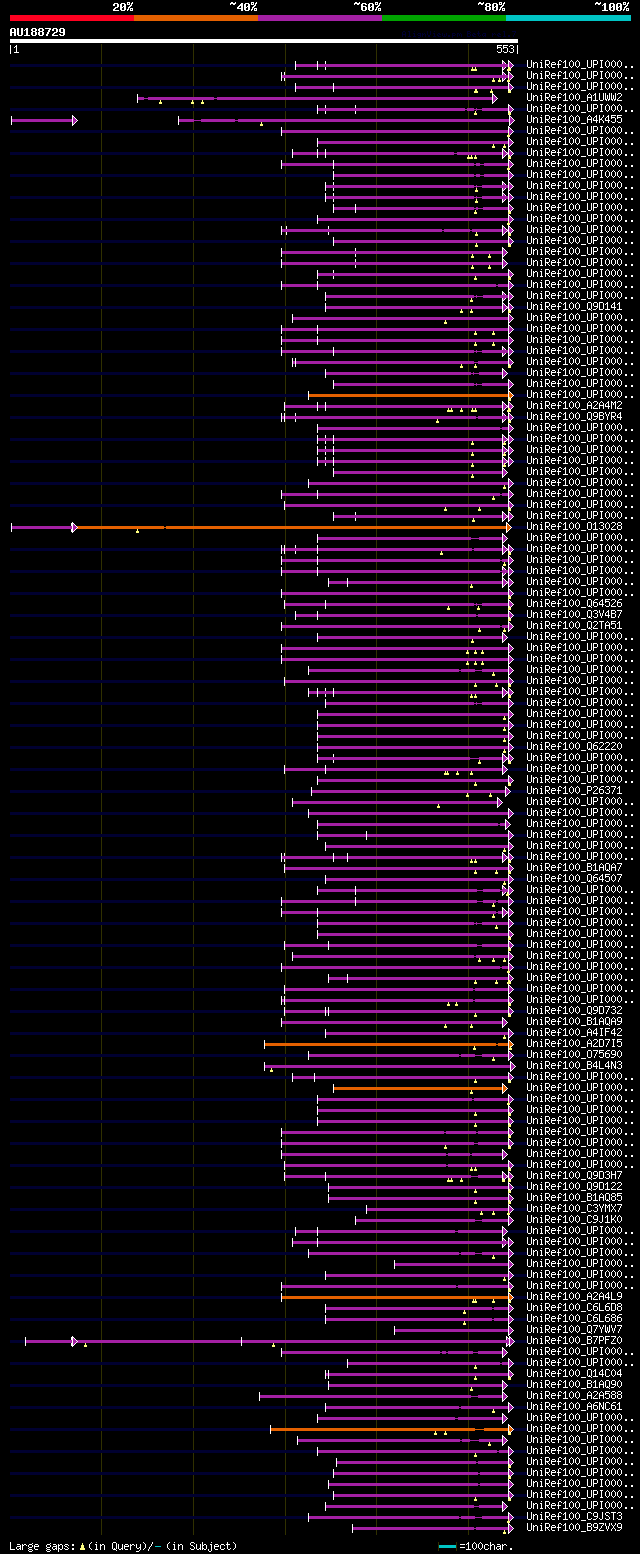Click the white query sequence bar
640x1554 pixels.
[x=264, y=41]
